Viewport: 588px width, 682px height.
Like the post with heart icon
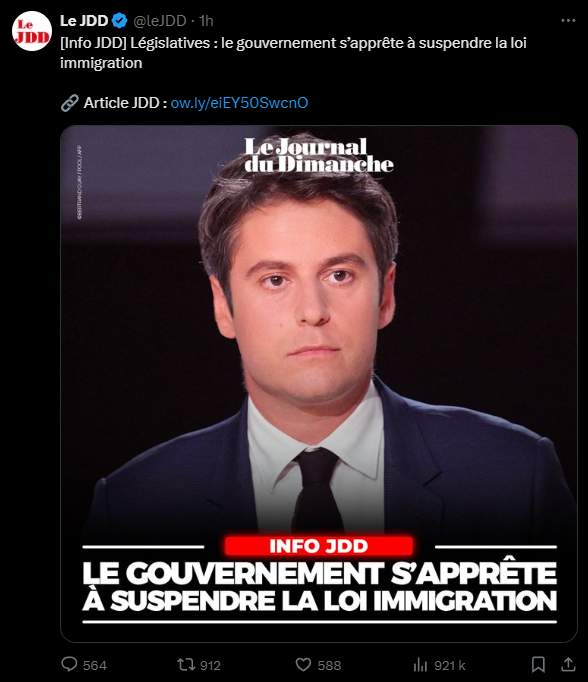click(303, 665)
